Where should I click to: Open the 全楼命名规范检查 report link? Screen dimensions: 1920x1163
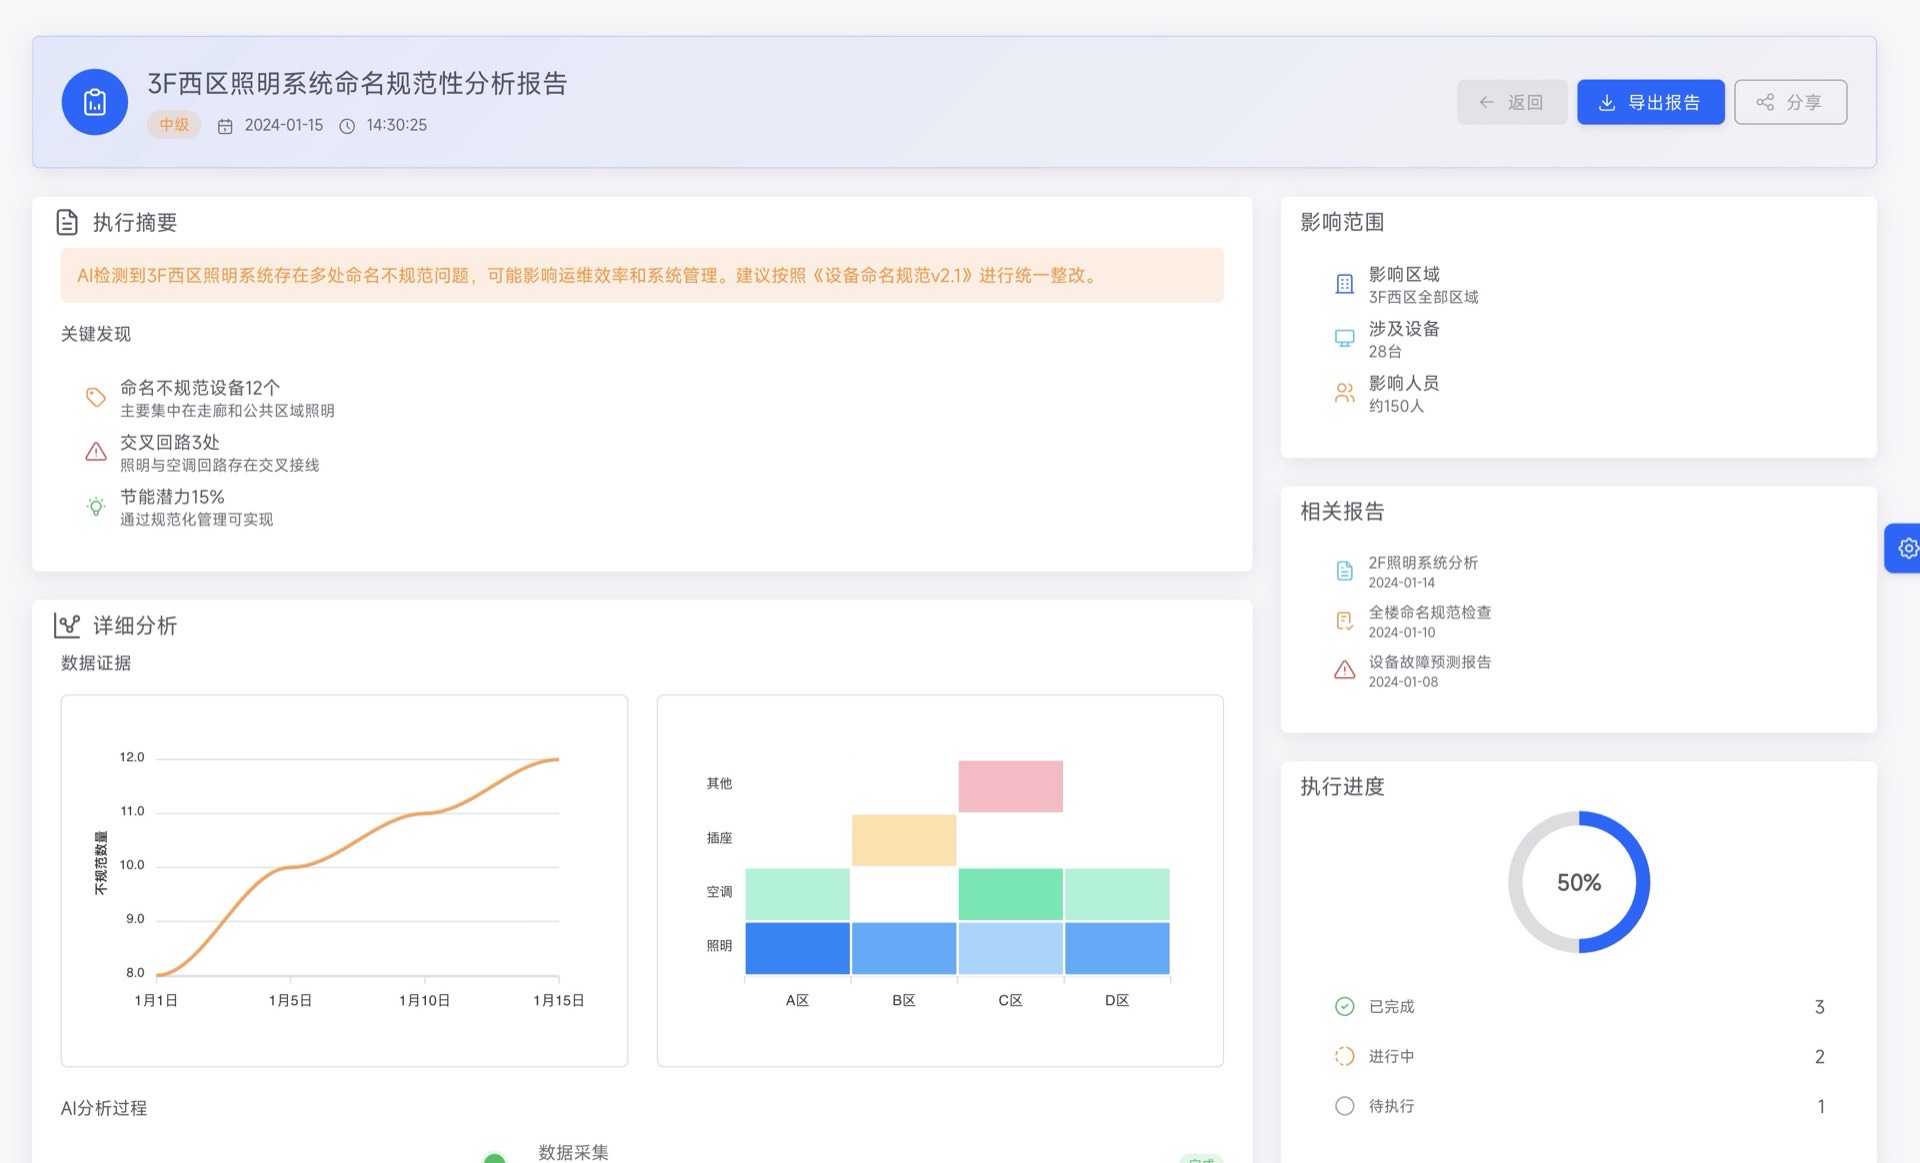click(x=1430, y=613)
